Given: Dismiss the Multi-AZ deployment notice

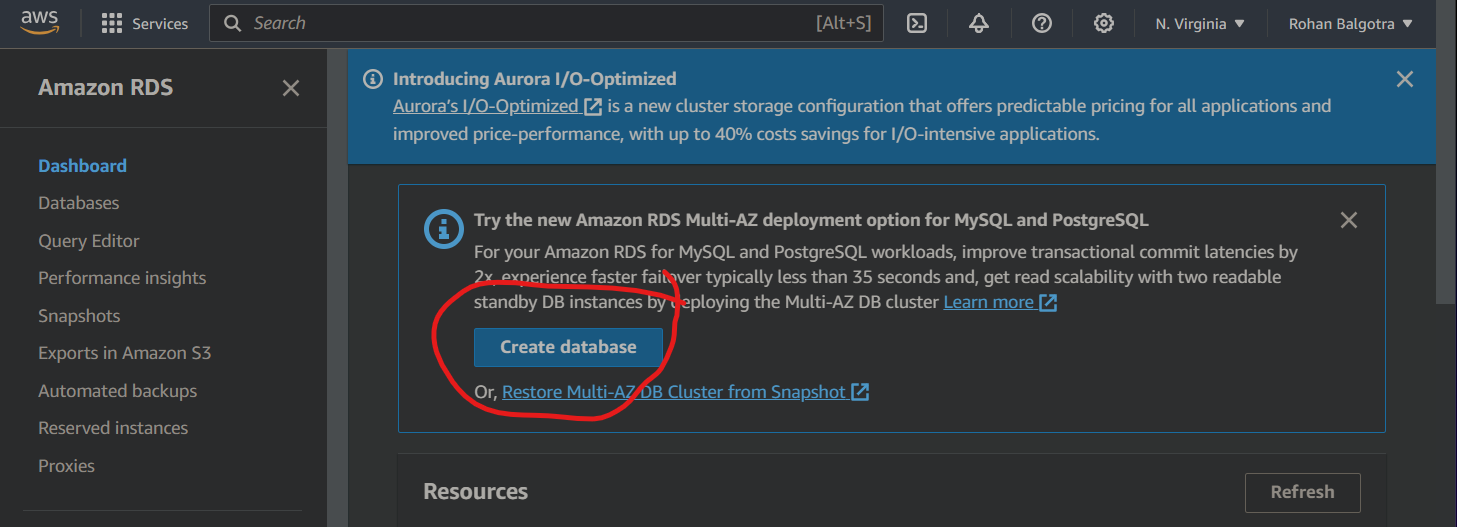Looking at the screenshot, I should 1349,220.
